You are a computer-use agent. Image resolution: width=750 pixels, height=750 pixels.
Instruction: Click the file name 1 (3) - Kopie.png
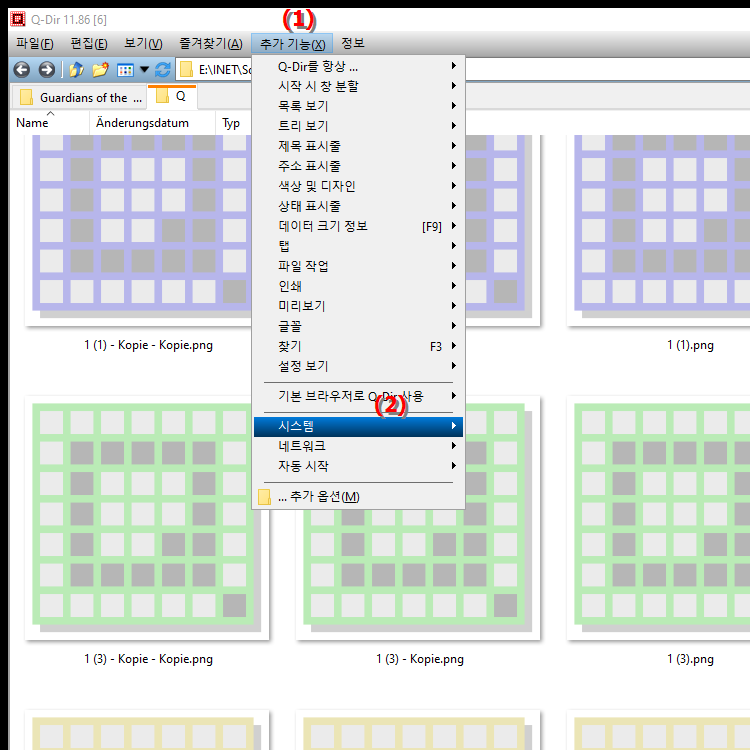419,659
